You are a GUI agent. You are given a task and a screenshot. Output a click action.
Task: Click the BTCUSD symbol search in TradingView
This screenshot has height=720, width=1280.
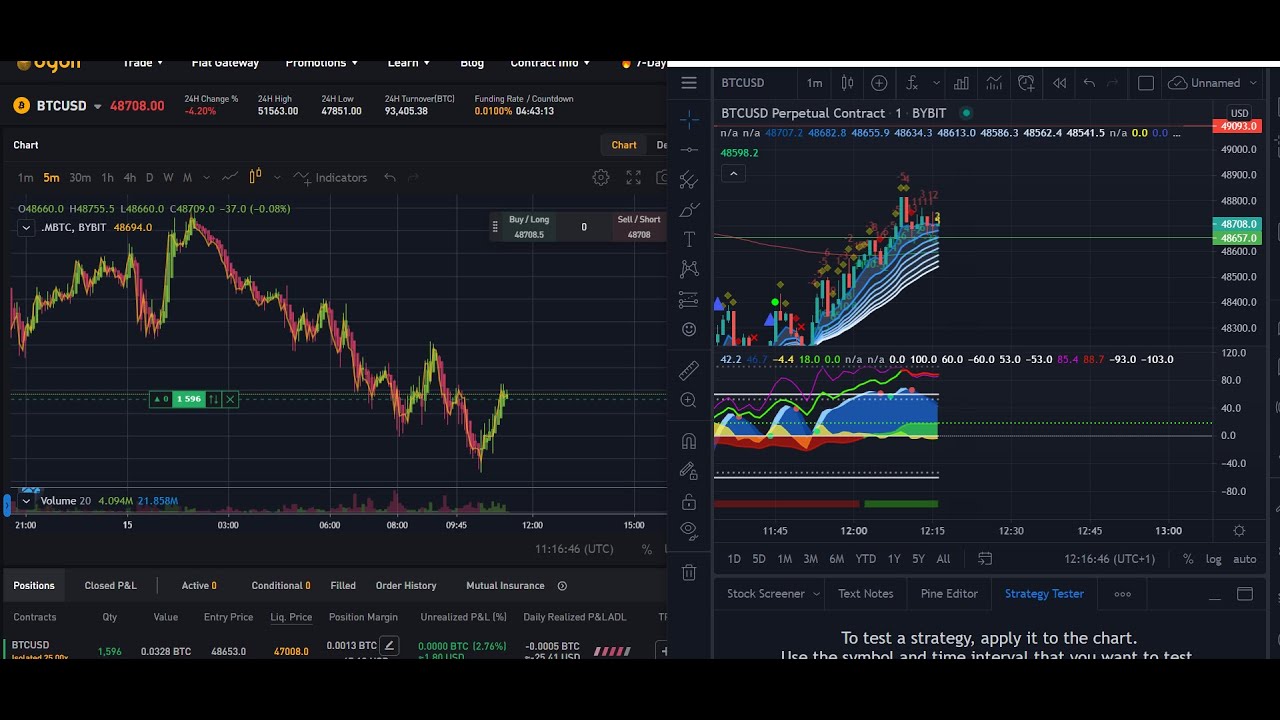(743, 83)
